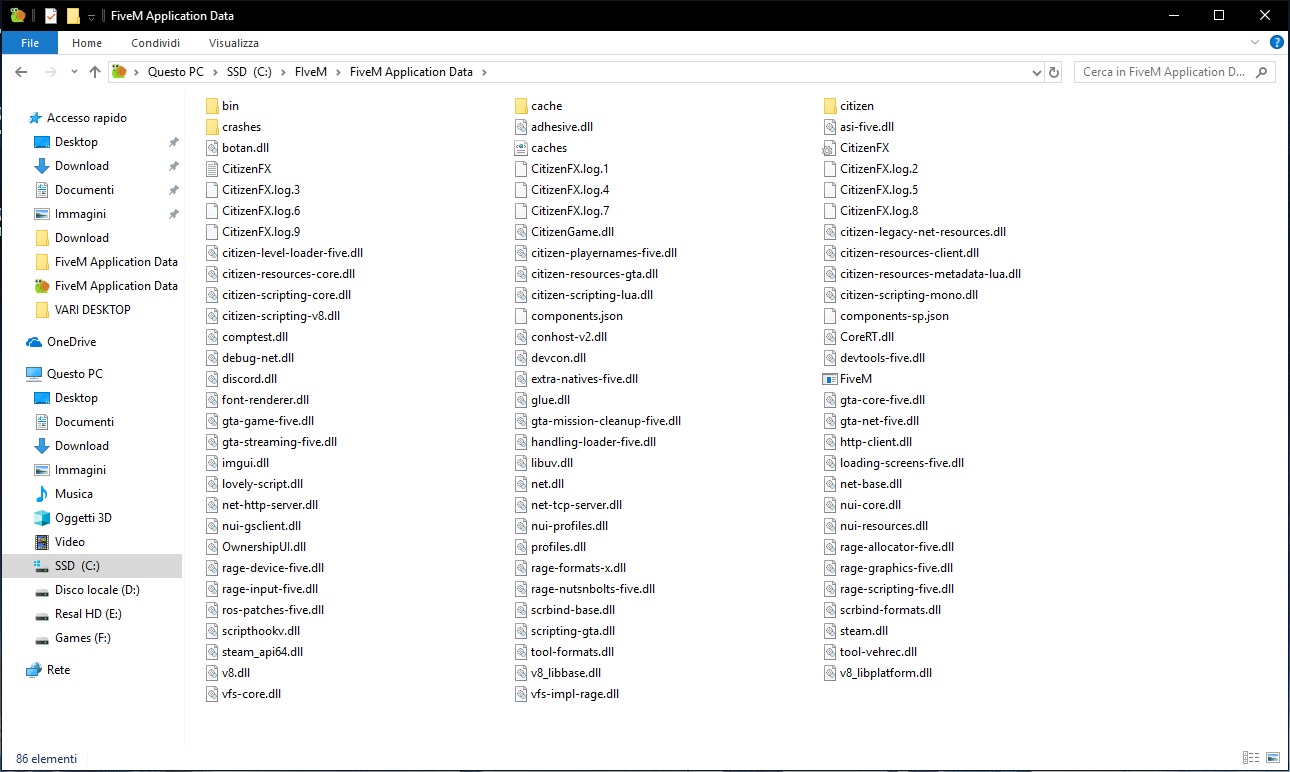The width and height of the screenshot is (1290, 772).
Task: Open the address bar history dropdown
Action: [1036, 72]
